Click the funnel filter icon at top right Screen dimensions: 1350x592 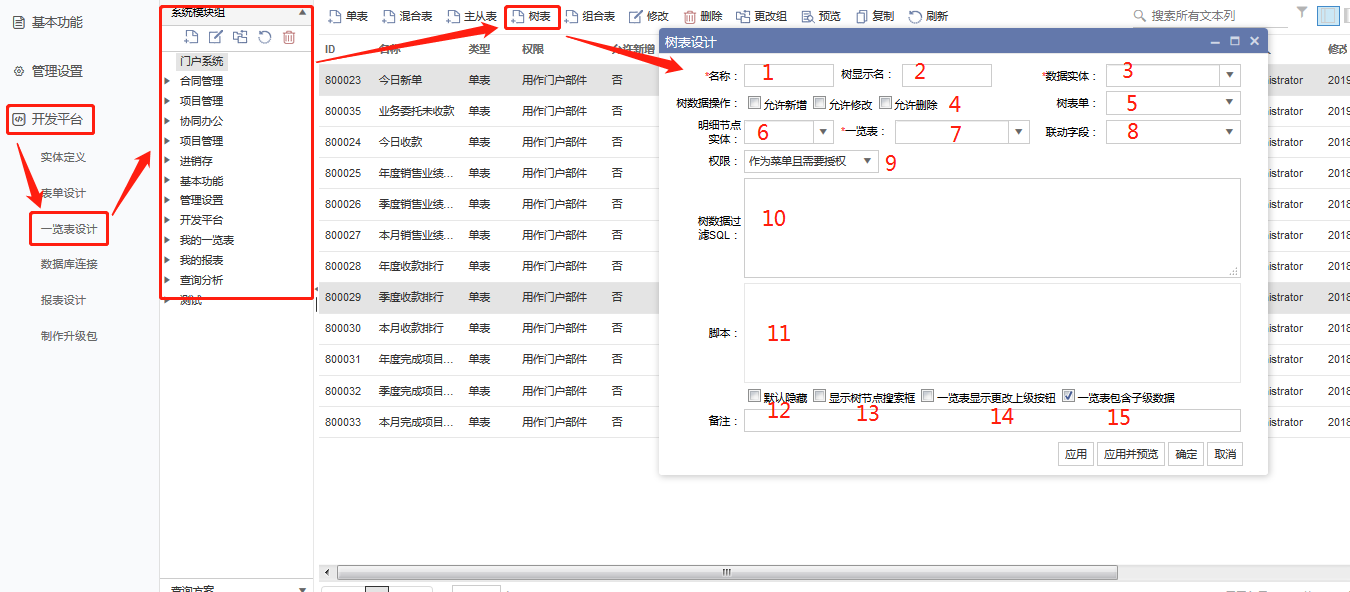tap(1301, 13)
